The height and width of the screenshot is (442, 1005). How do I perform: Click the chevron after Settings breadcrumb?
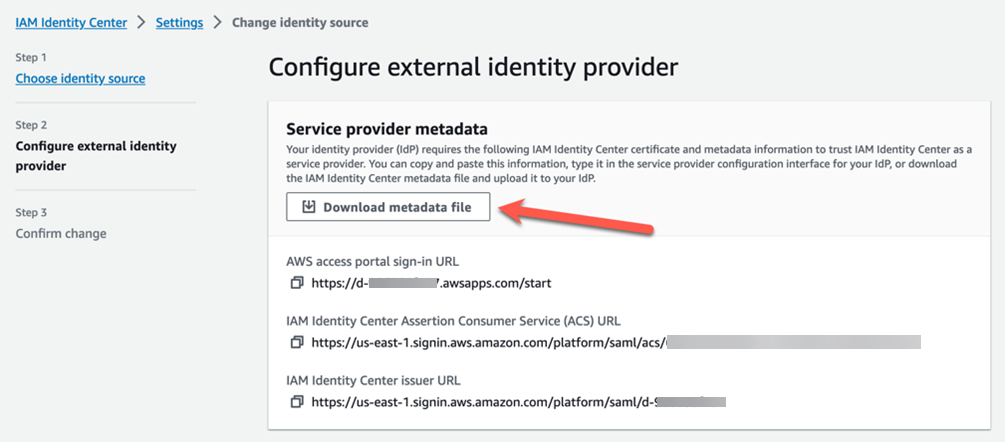click(217, 22)
